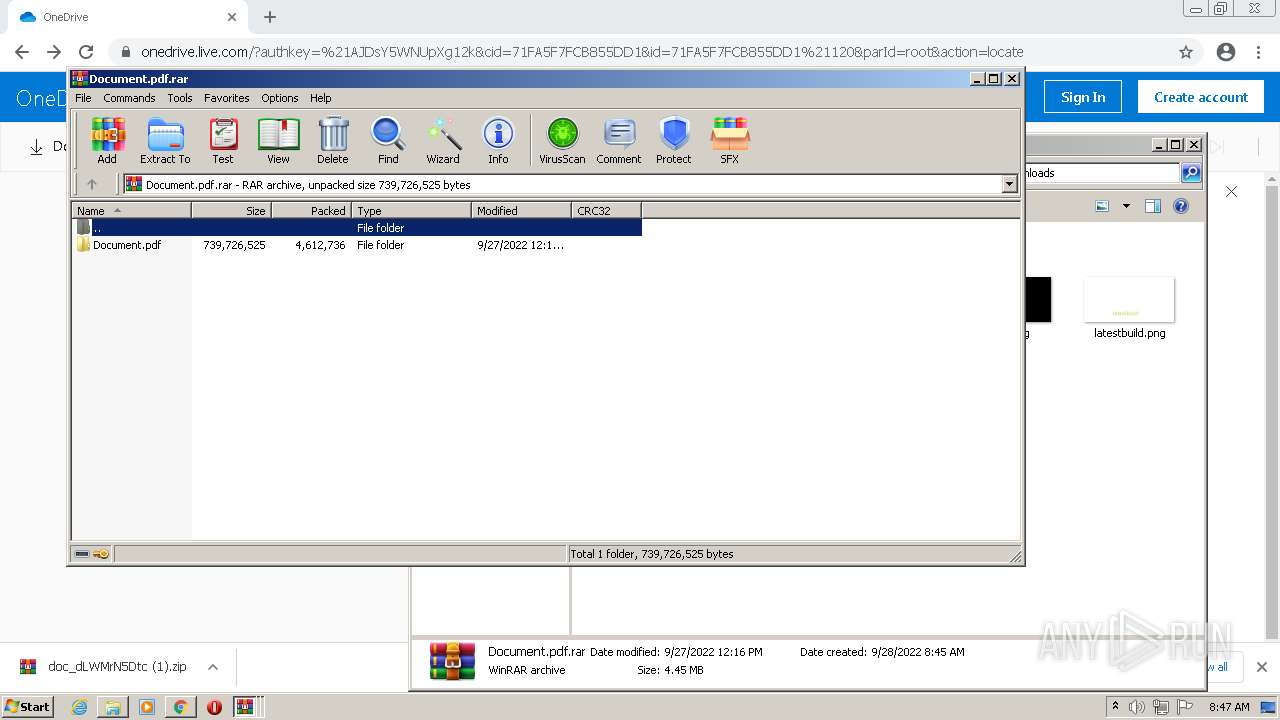
Task: Click the Sign In button on OneDrive
Action: pos(1083,97)
